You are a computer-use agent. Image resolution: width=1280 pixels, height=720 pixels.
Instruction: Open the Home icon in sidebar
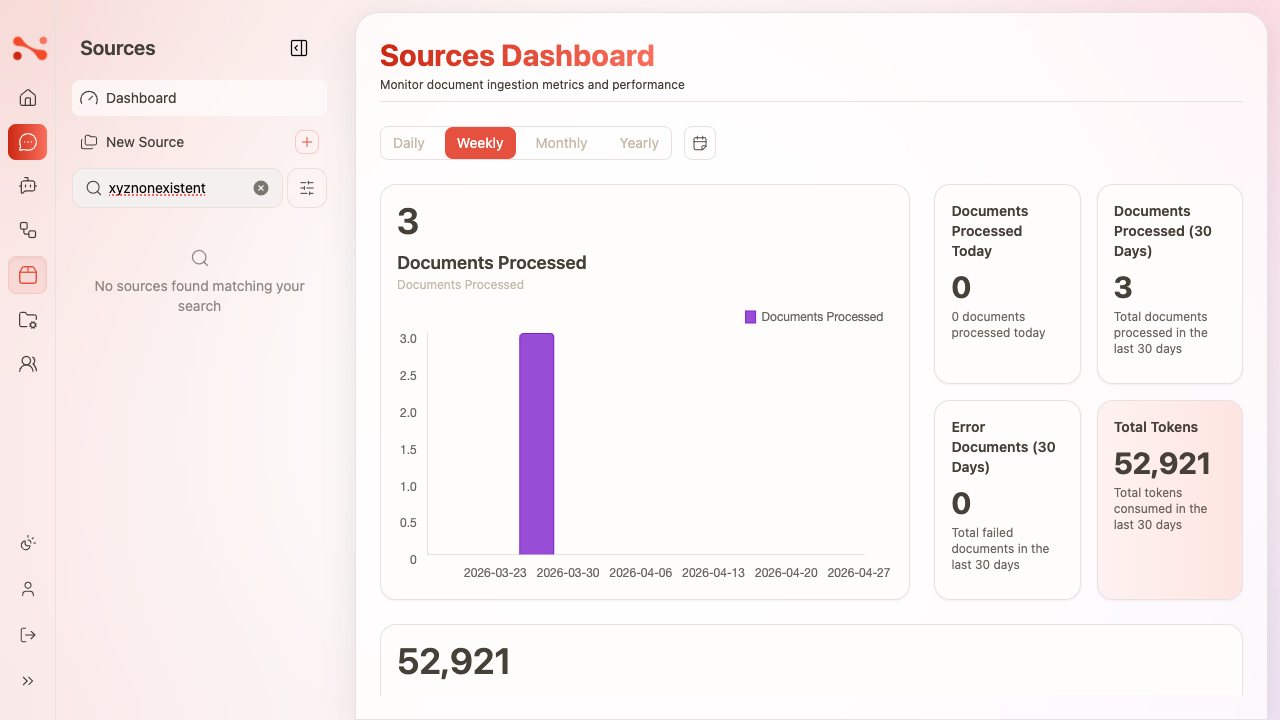tap(28, 97)
